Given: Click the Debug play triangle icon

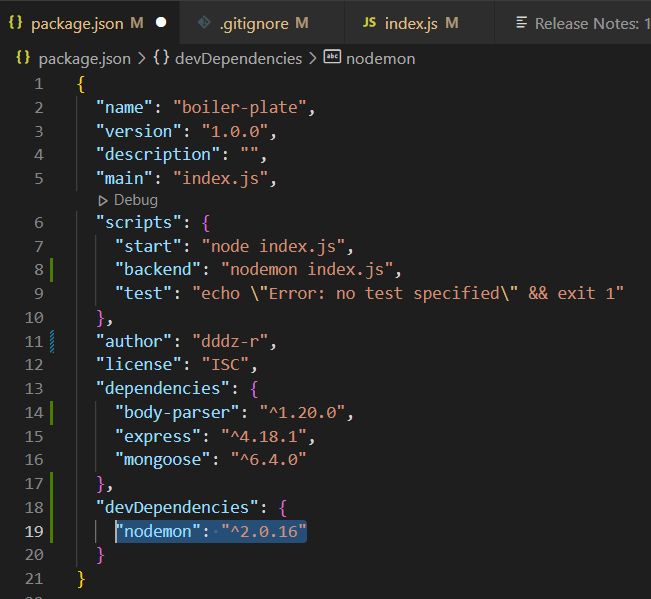Looking at the screenshot, I should pos(103,201).
